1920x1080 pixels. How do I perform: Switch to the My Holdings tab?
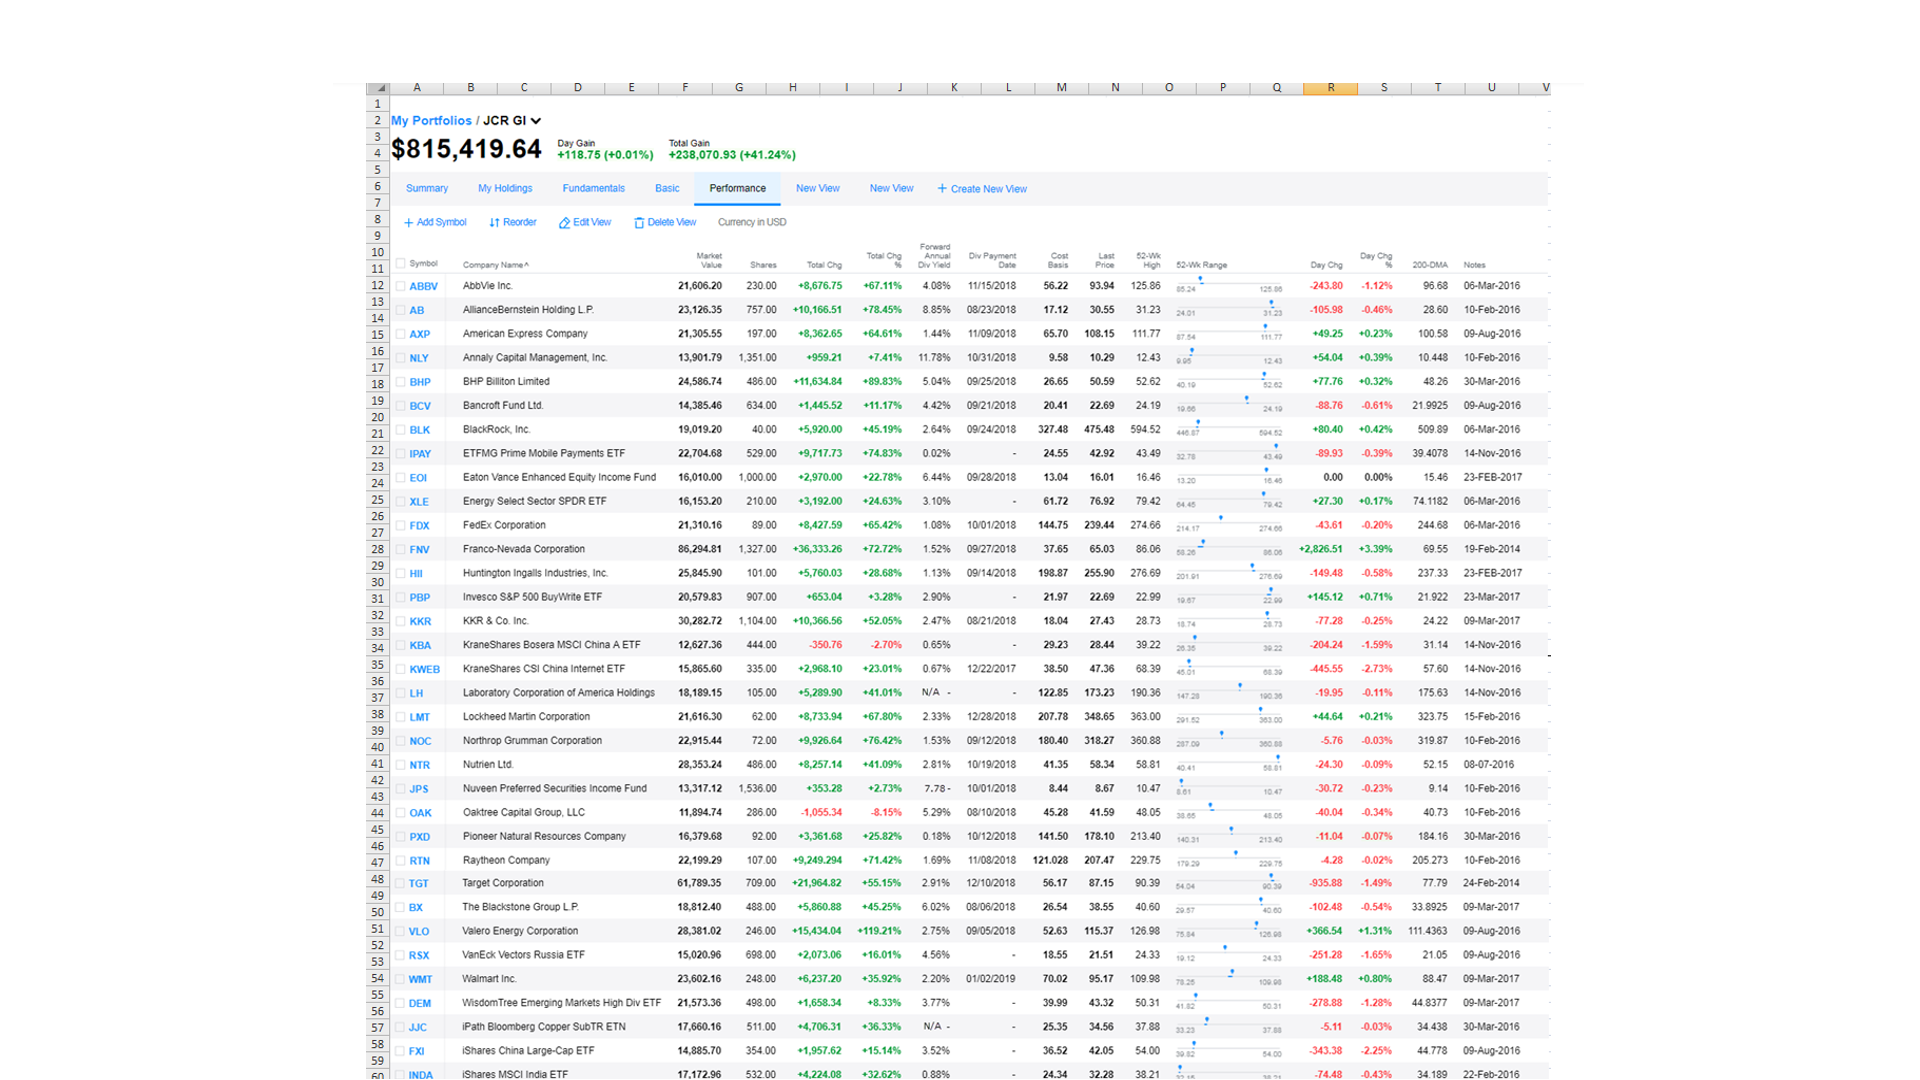(x=505, y=188)
